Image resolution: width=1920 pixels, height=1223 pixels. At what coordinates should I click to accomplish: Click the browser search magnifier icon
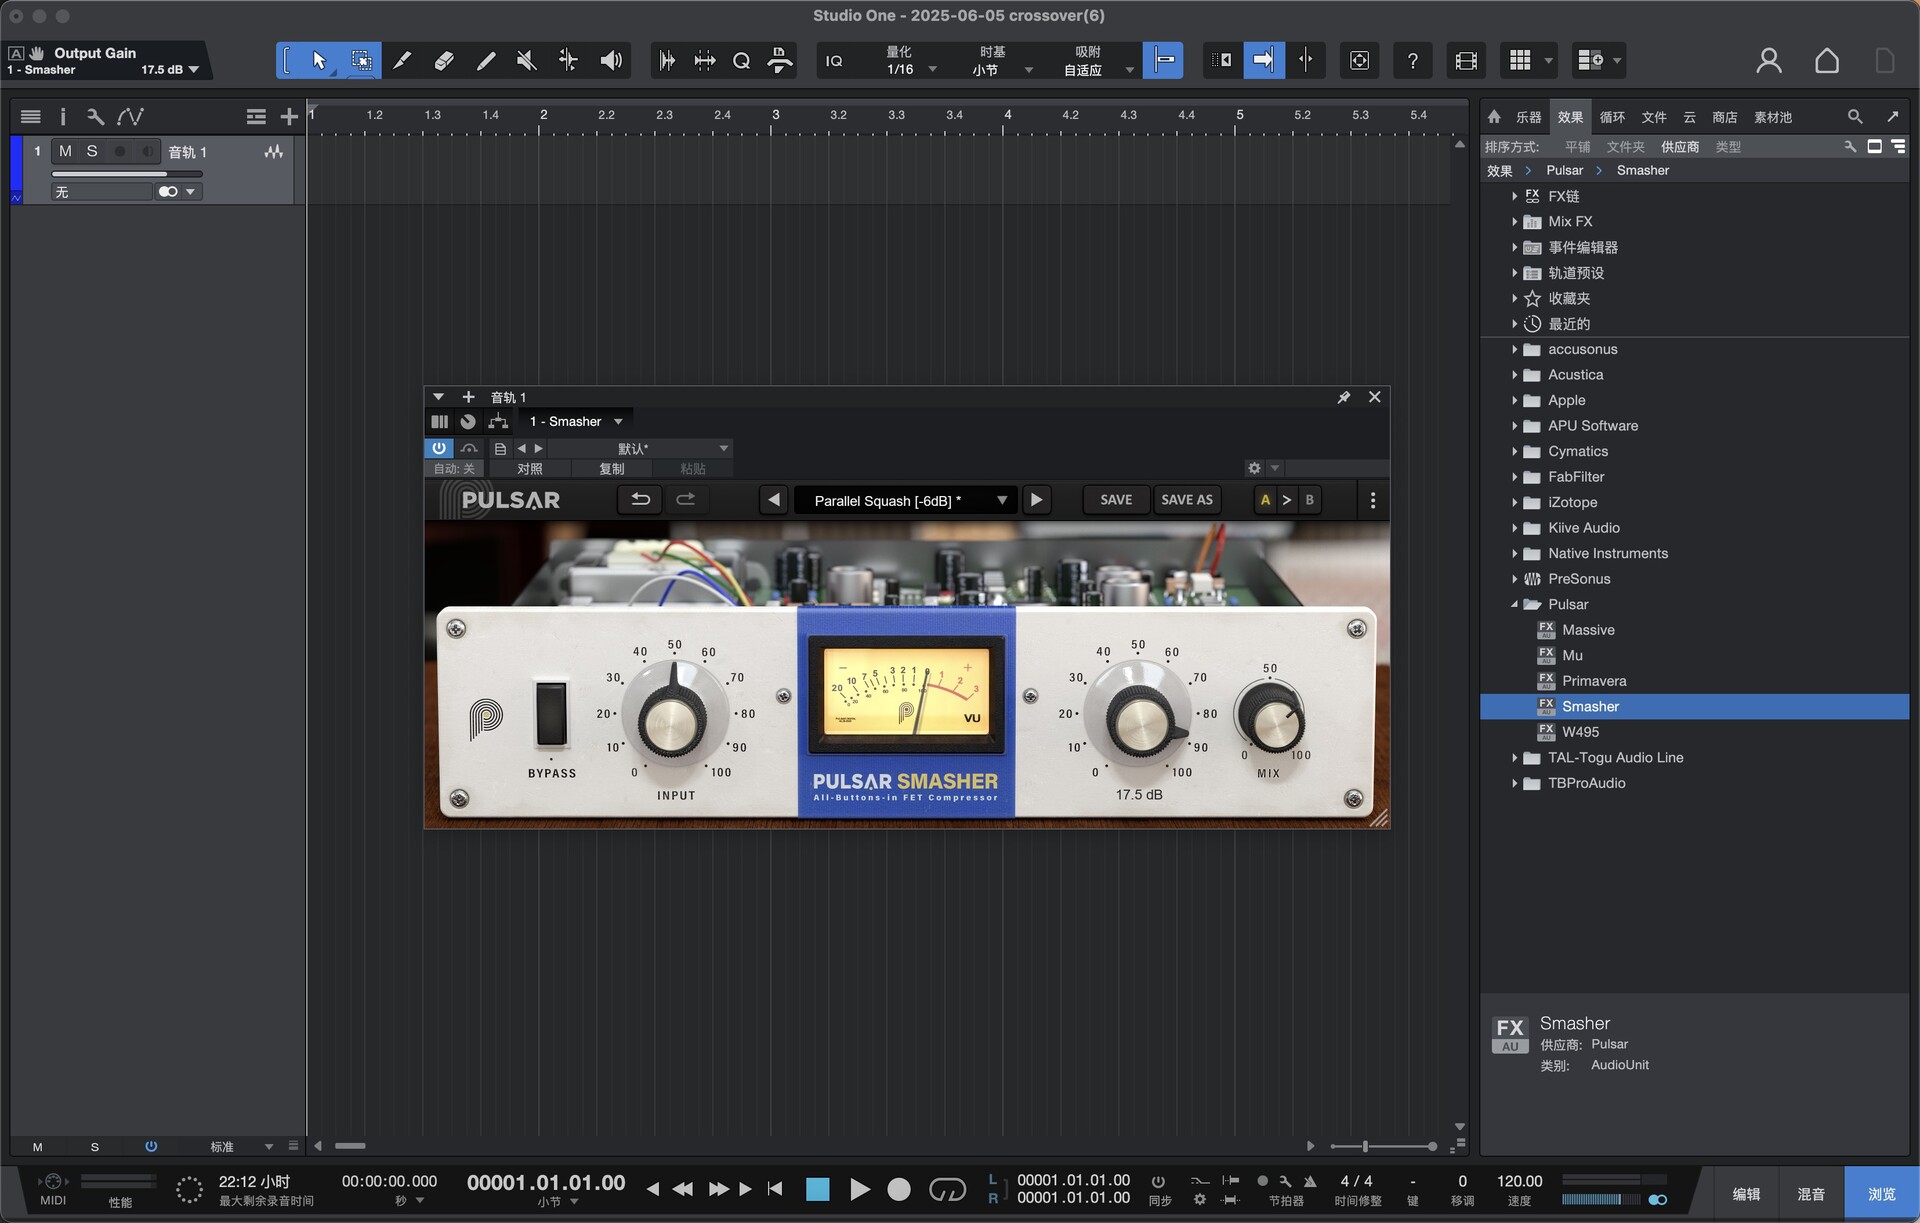[1855, 117]
